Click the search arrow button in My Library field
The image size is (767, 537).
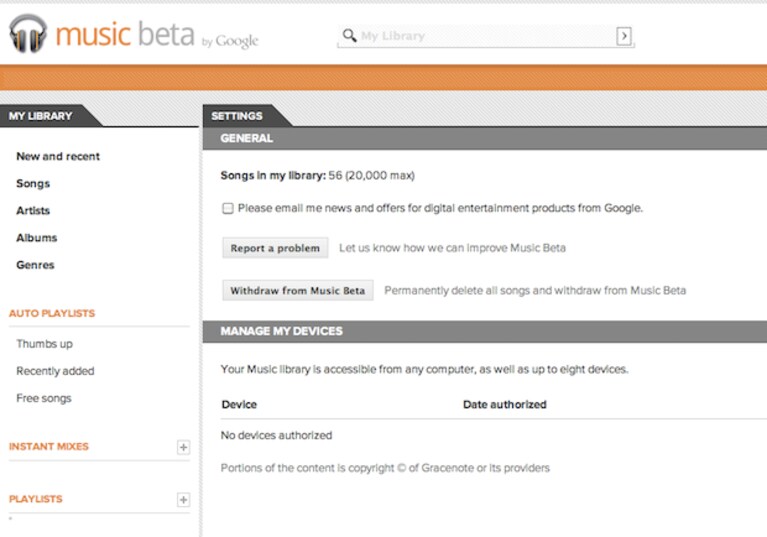click(624, 36)
